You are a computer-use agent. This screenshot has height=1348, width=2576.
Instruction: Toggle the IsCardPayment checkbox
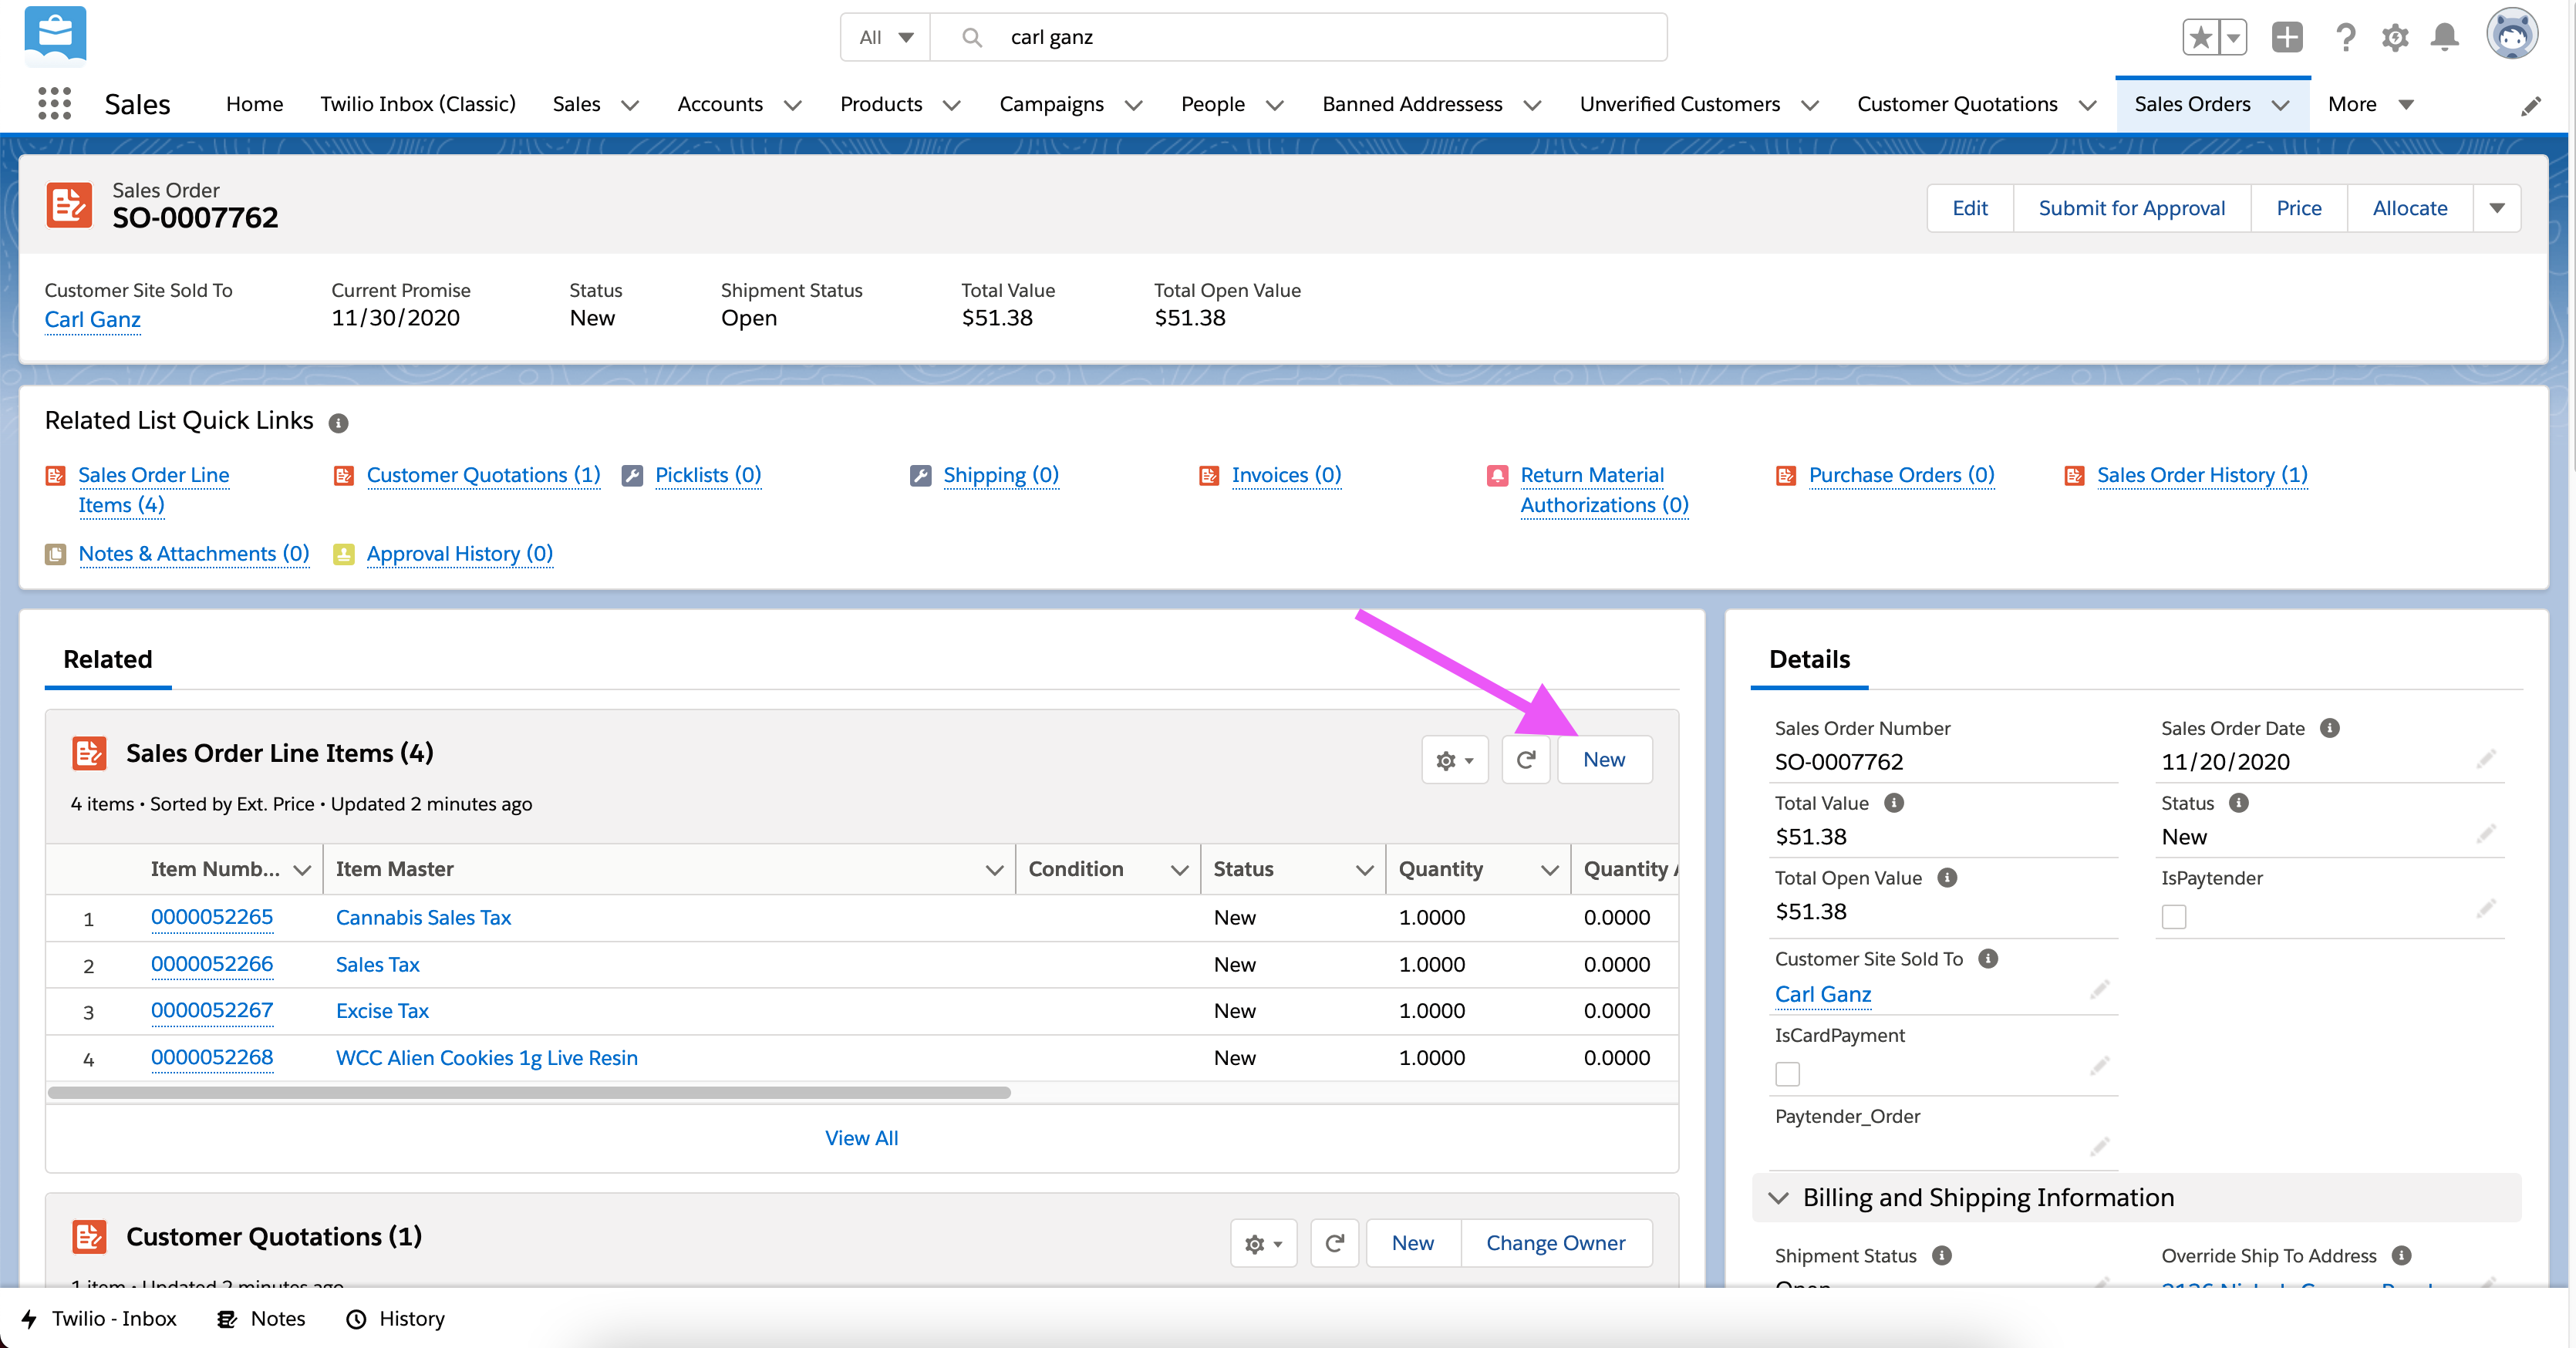click(1787, 1074)
